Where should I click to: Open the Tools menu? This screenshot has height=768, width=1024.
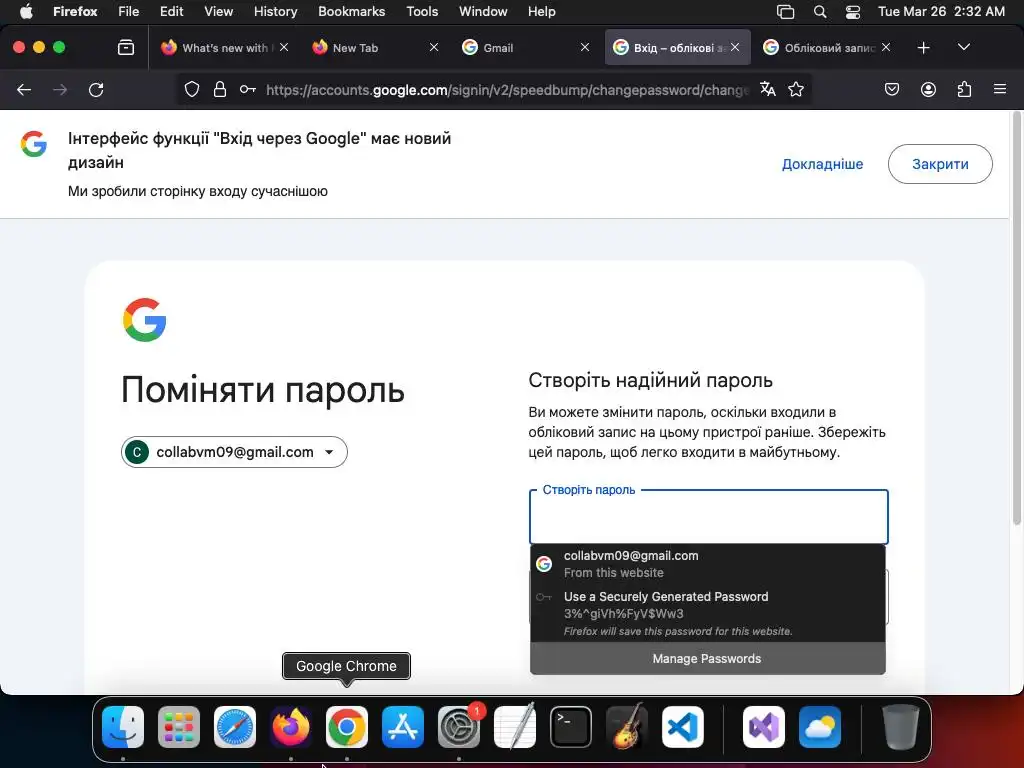click(422, 11)
